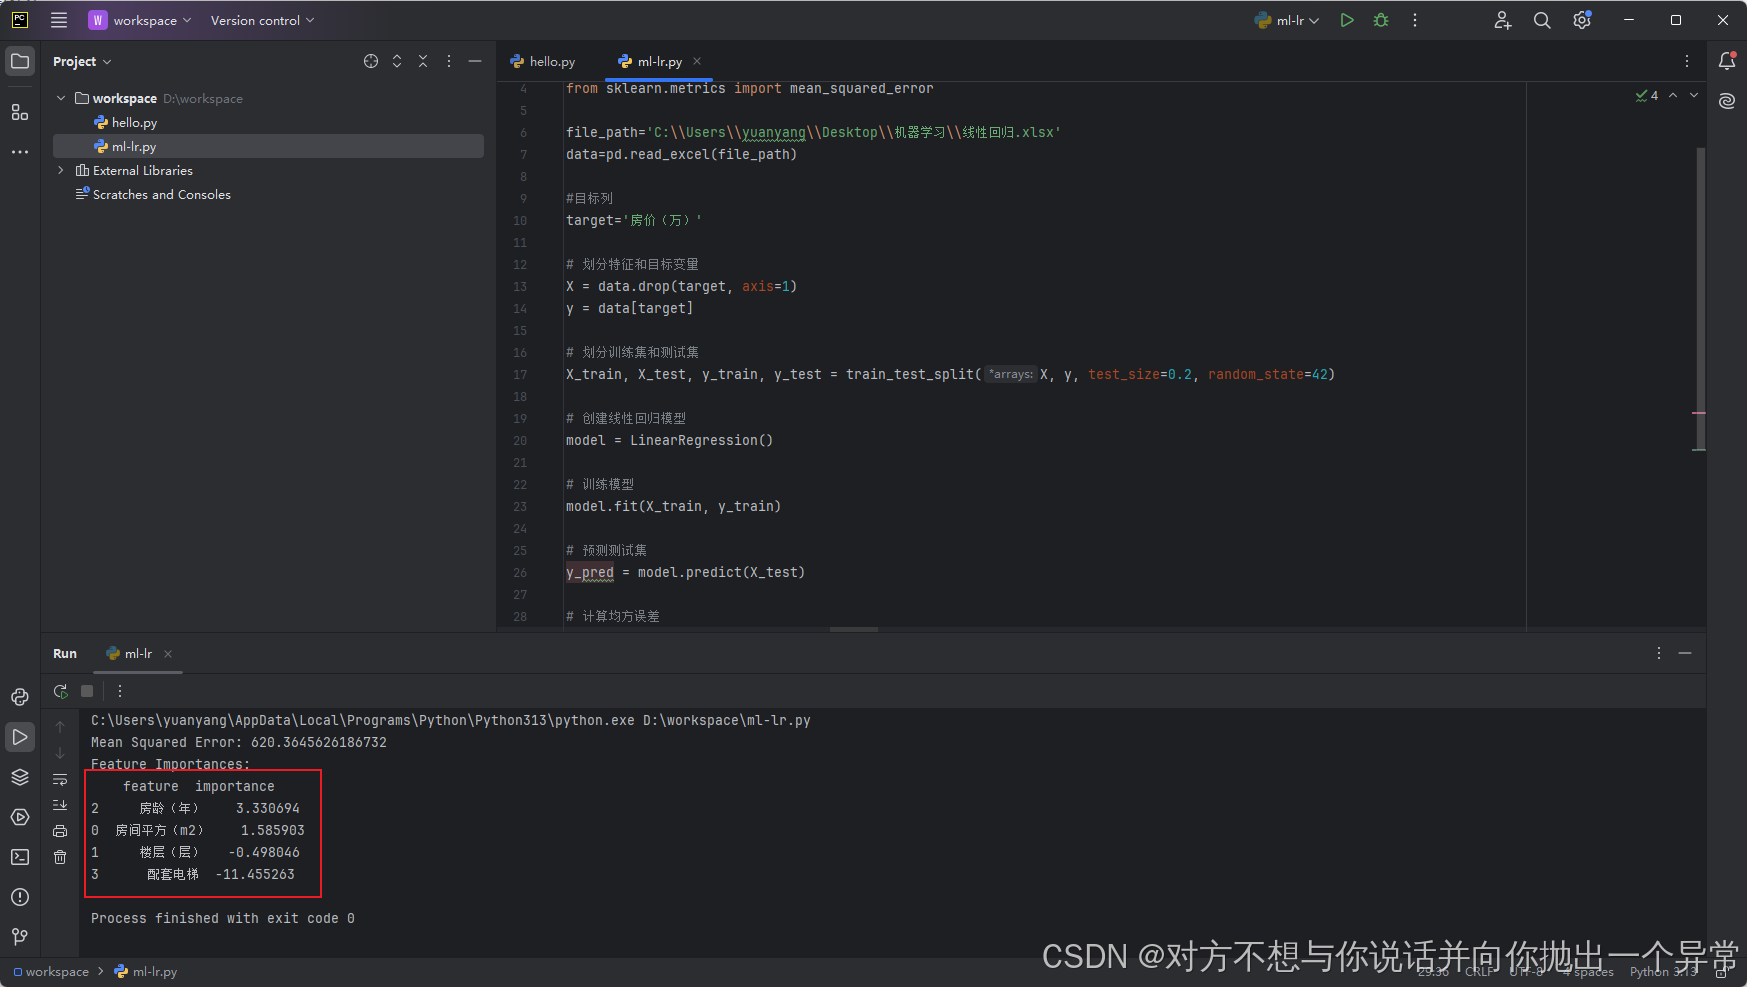Switch to hello.py editor tab
The height and width of the screenshot is (987, 1747).
click(543, 61)
